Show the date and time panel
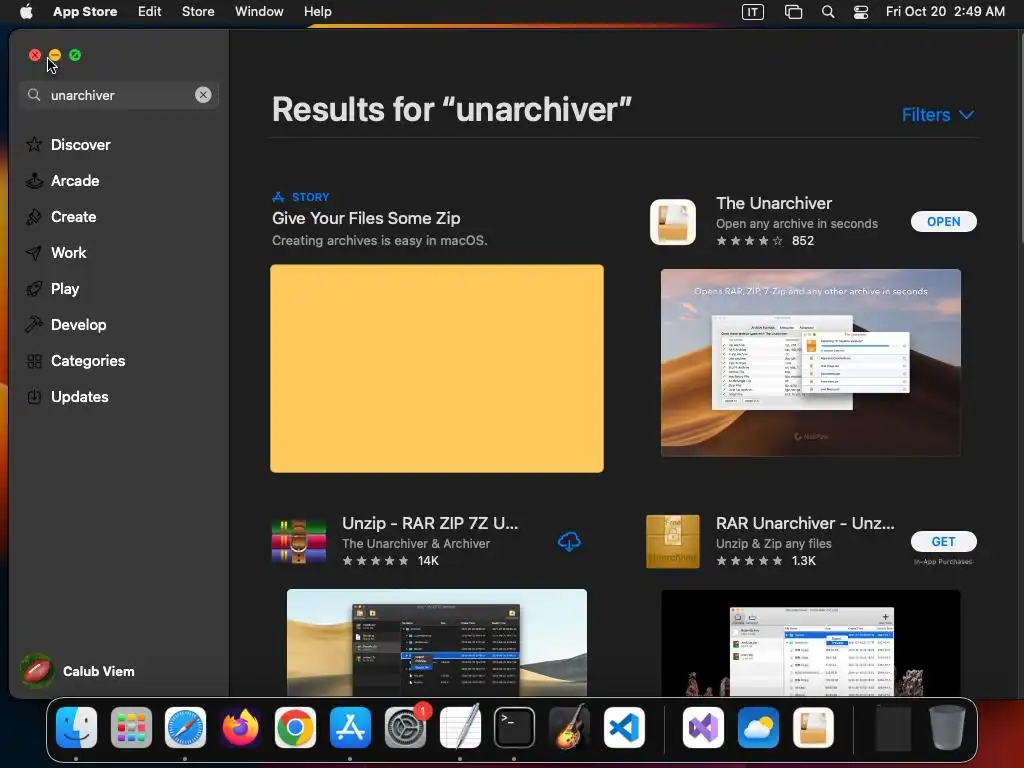Viewport: 1024px width, 768px height. 945,11
